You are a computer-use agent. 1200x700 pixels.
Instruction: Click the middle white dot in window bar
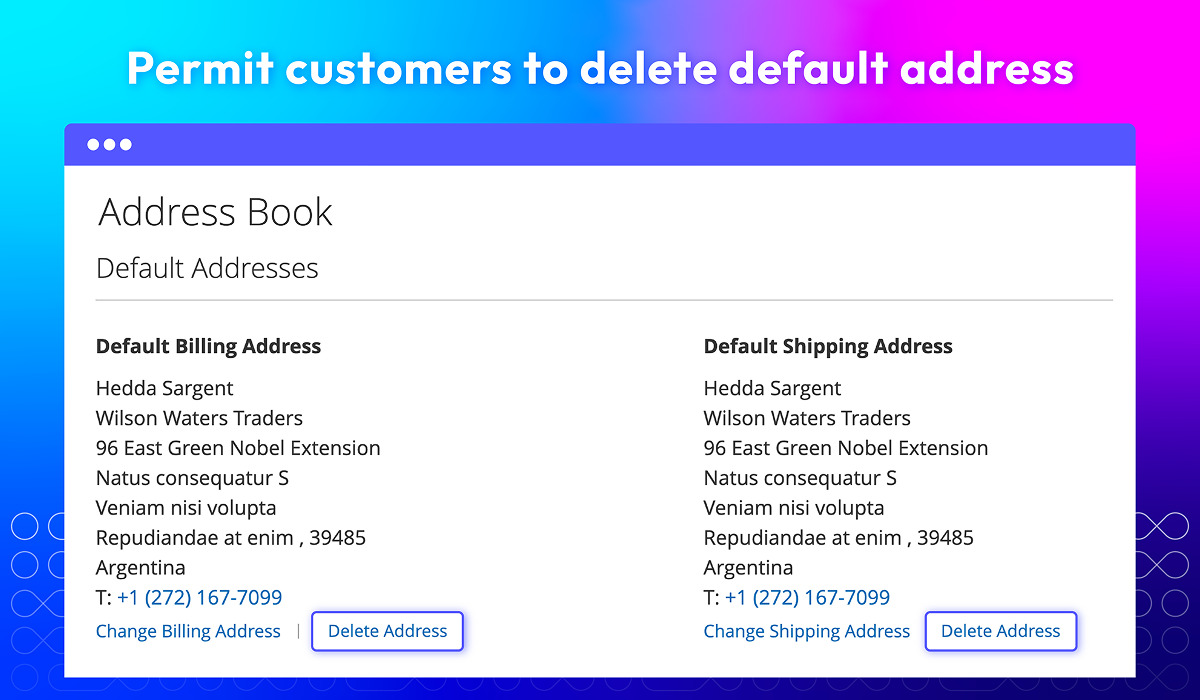tap(109, 145)
